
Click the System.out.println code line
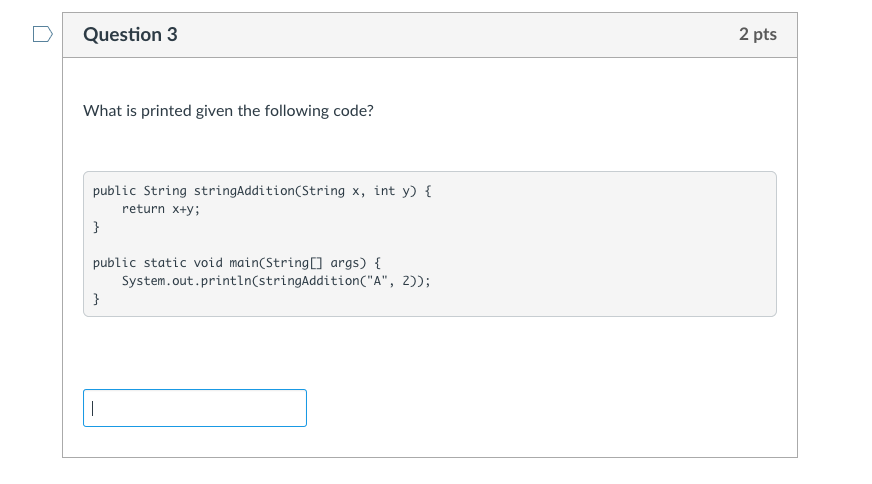coord(276,281)
